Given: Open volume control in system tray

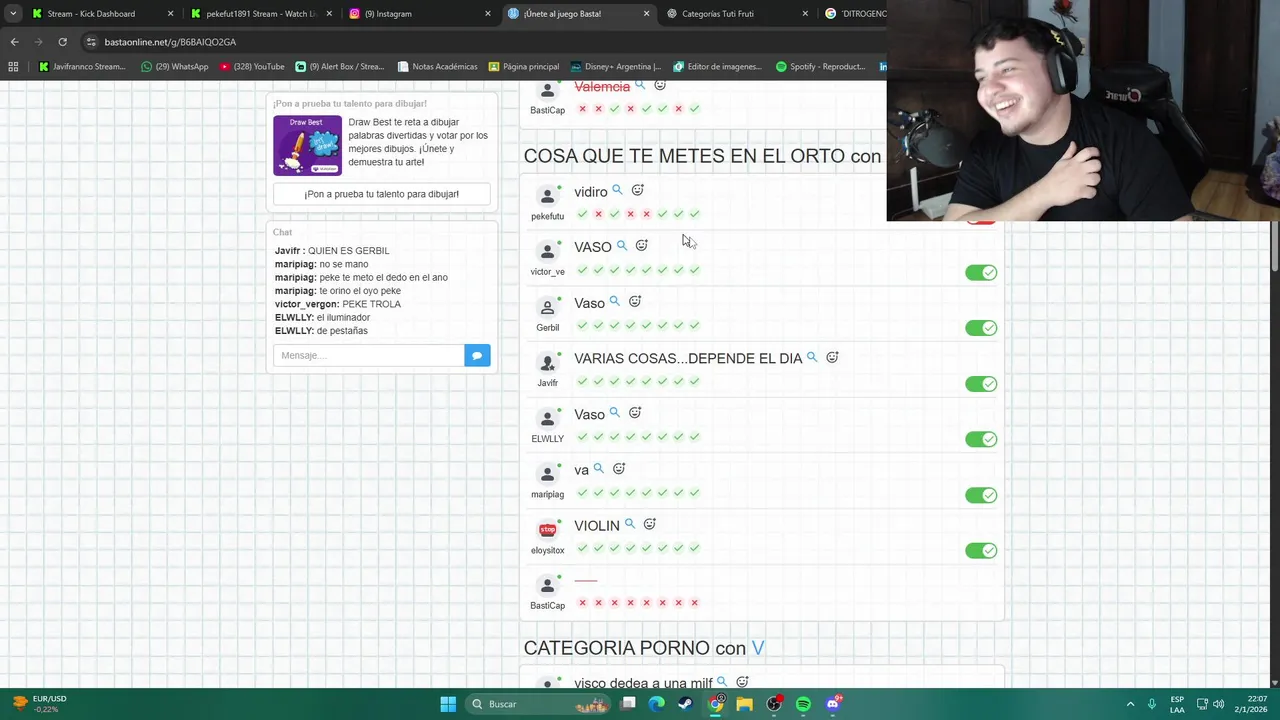Looking at the screenshot, I should point(1218,704).
